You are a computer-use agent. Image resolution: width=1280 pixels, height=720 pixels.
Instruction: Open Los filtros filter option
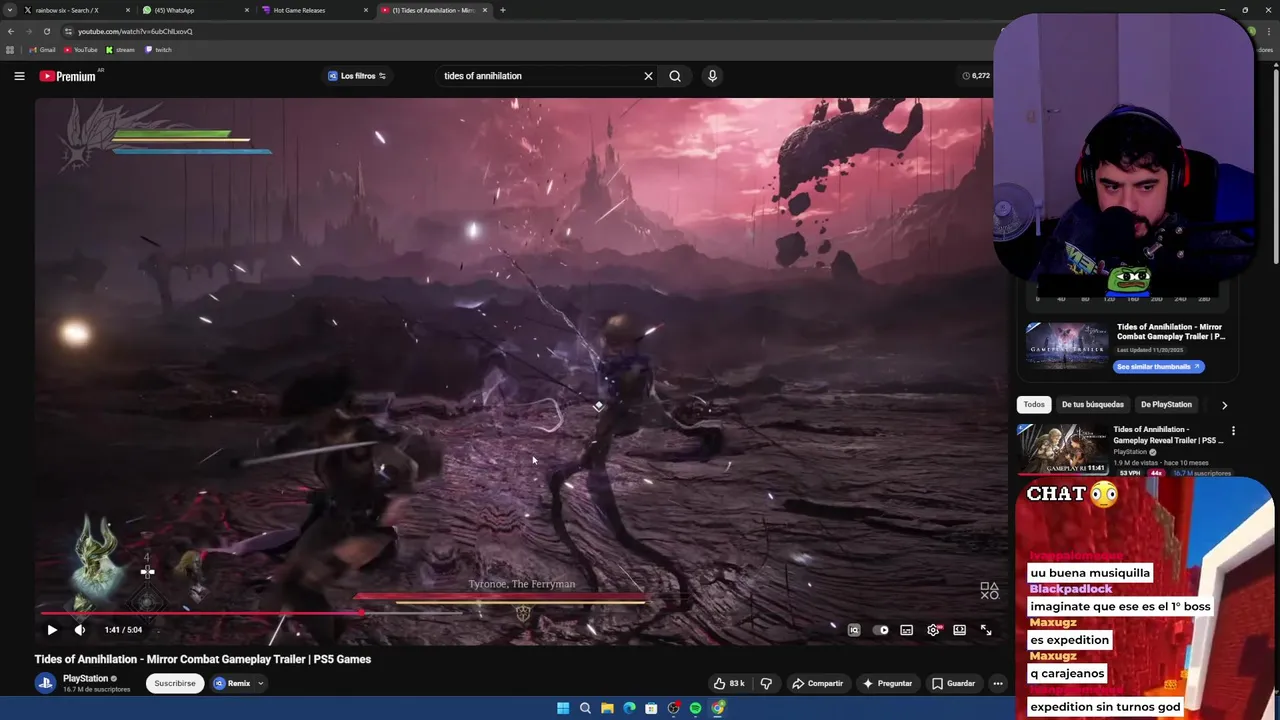(358, 76)
